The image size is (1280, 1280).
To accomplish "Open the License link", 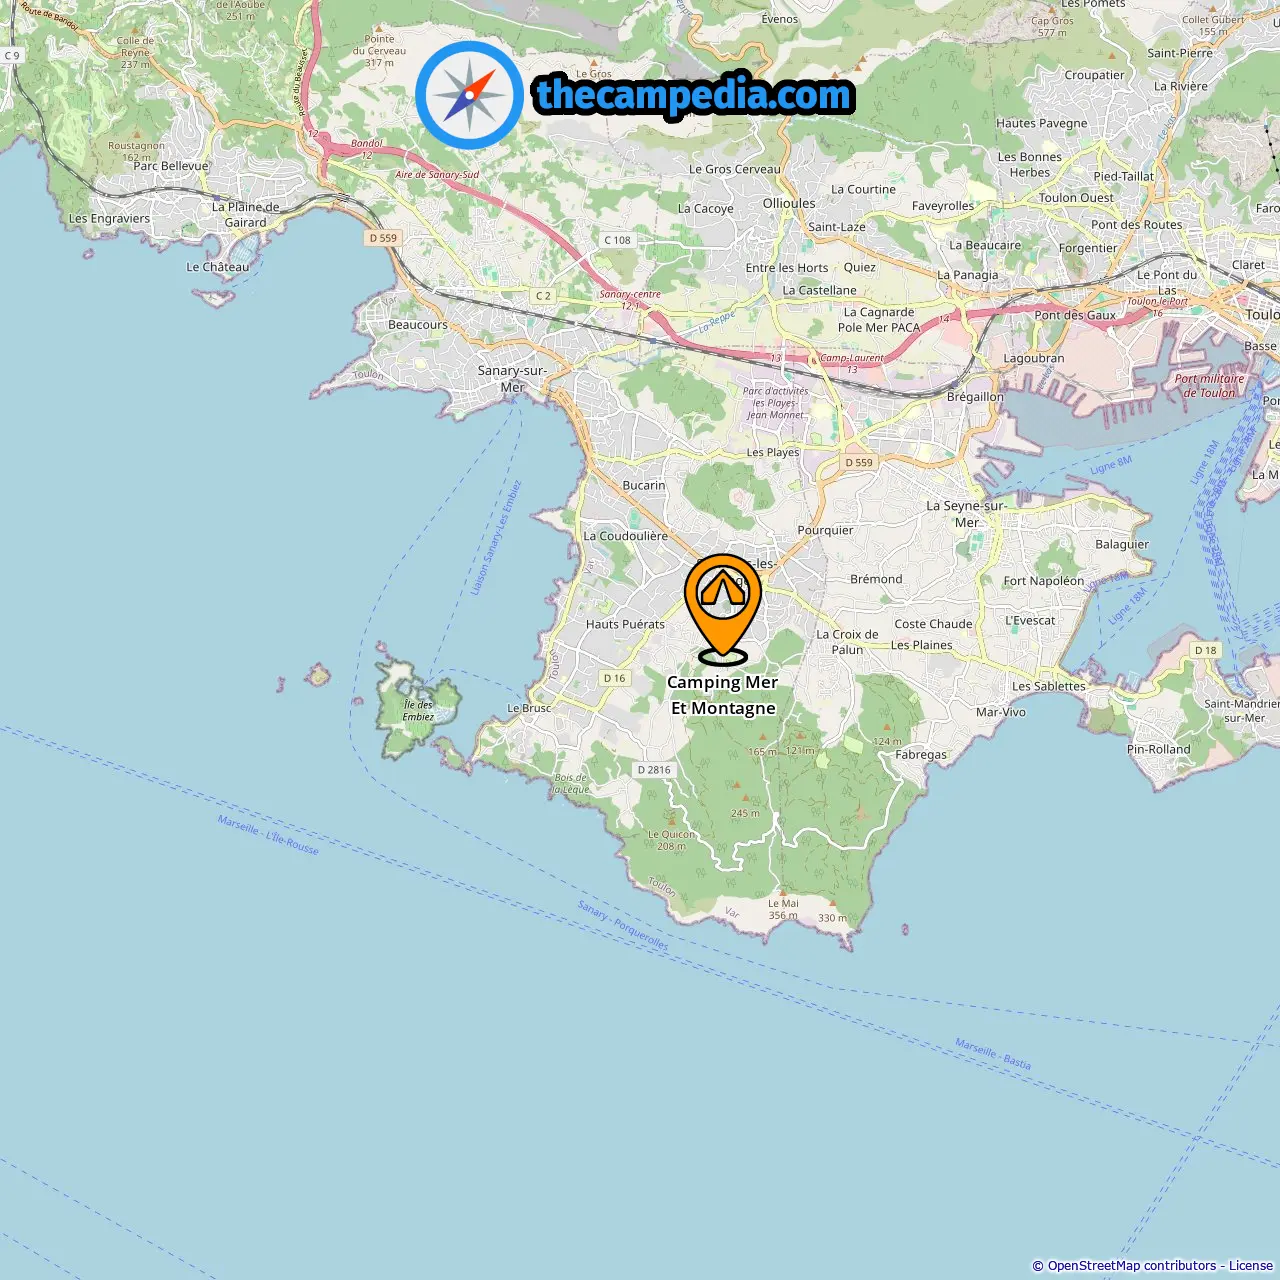I will pyautogui.click(x=1251, y=1265).
